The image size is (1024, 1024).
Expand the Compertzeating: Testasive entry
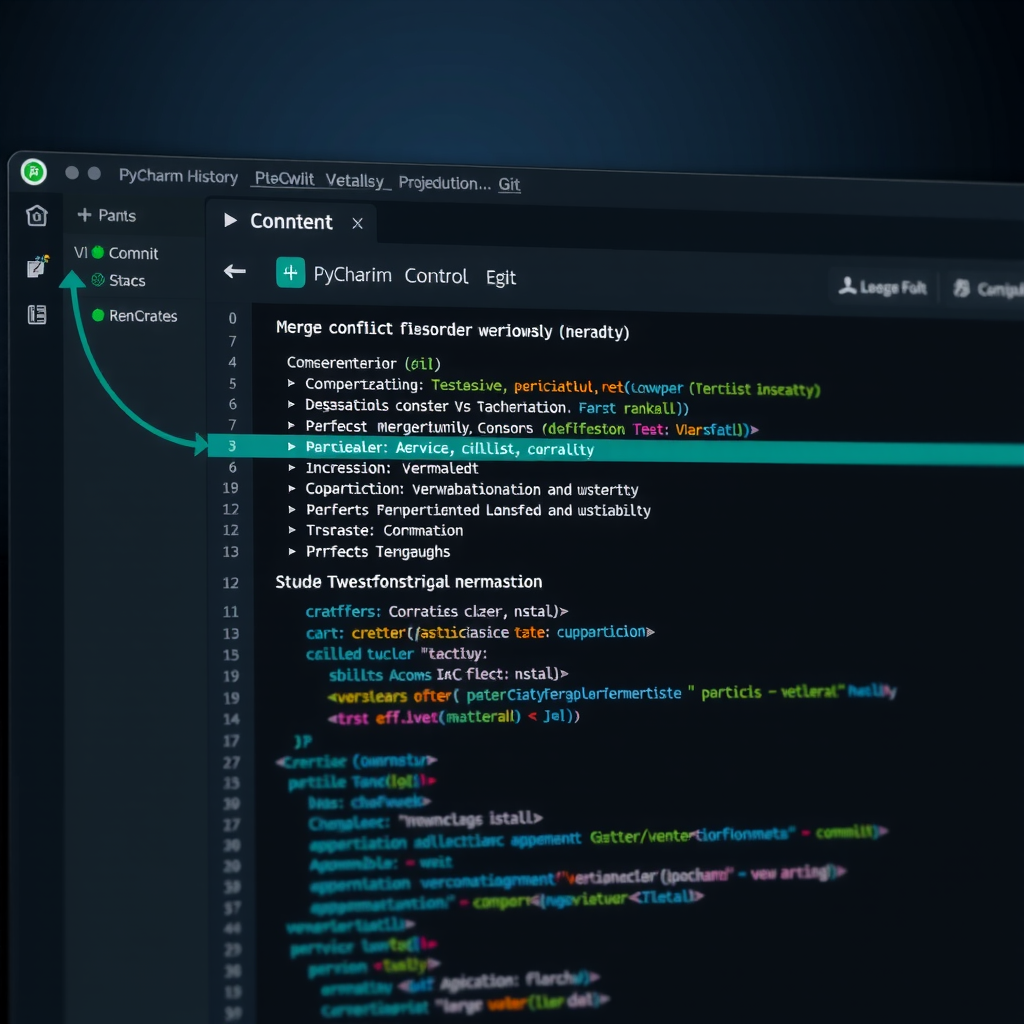pyautogui.click(x=291, y=383)
